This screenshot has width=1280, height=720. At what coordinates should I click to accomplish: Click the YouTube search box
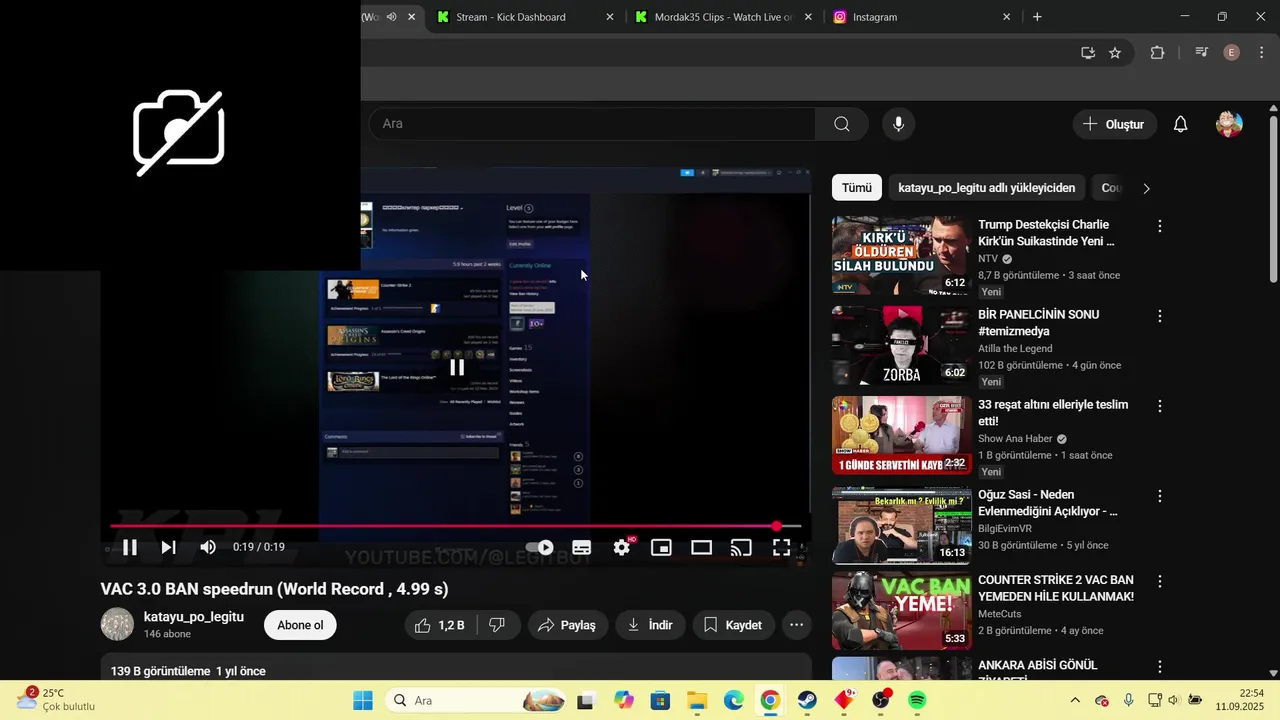pyautogui.click(x=592, y=124)
